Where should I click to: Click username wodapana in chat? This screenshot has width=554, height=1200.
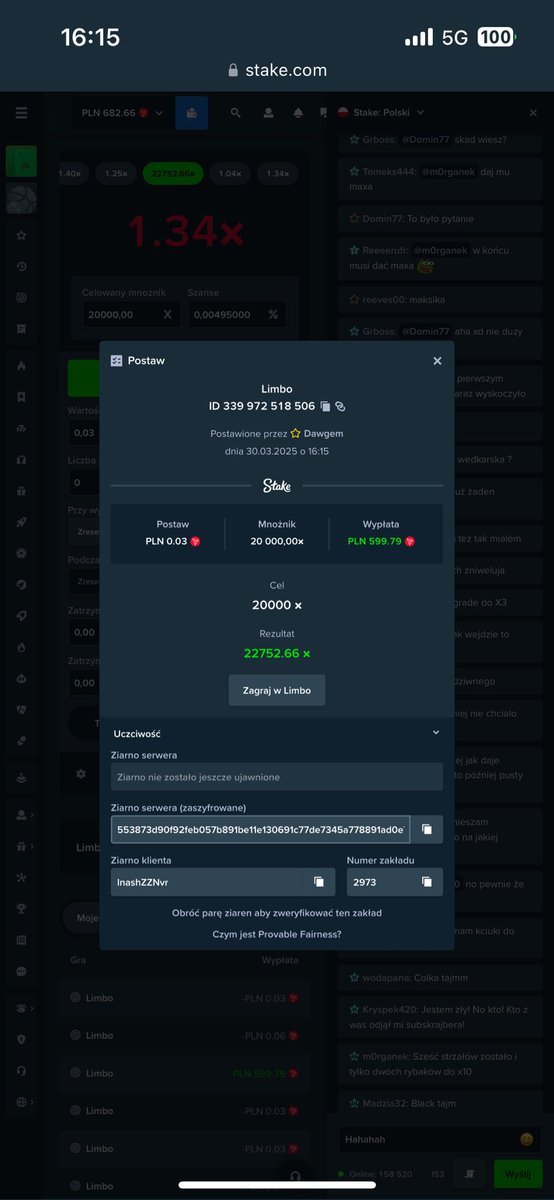click(x=385, y=977)
